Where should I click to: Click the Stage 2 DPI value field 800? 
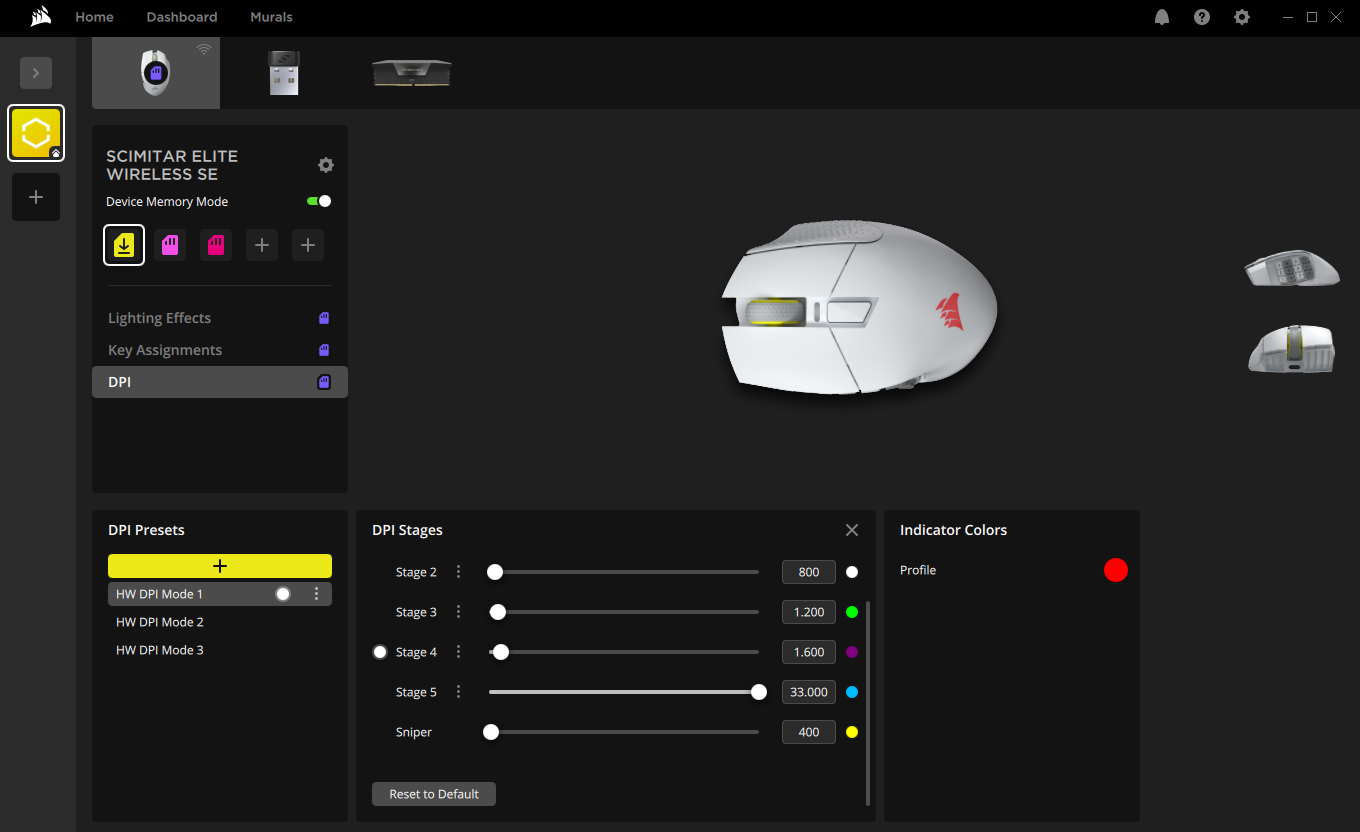pyautogui.click(x=809, y=572)
